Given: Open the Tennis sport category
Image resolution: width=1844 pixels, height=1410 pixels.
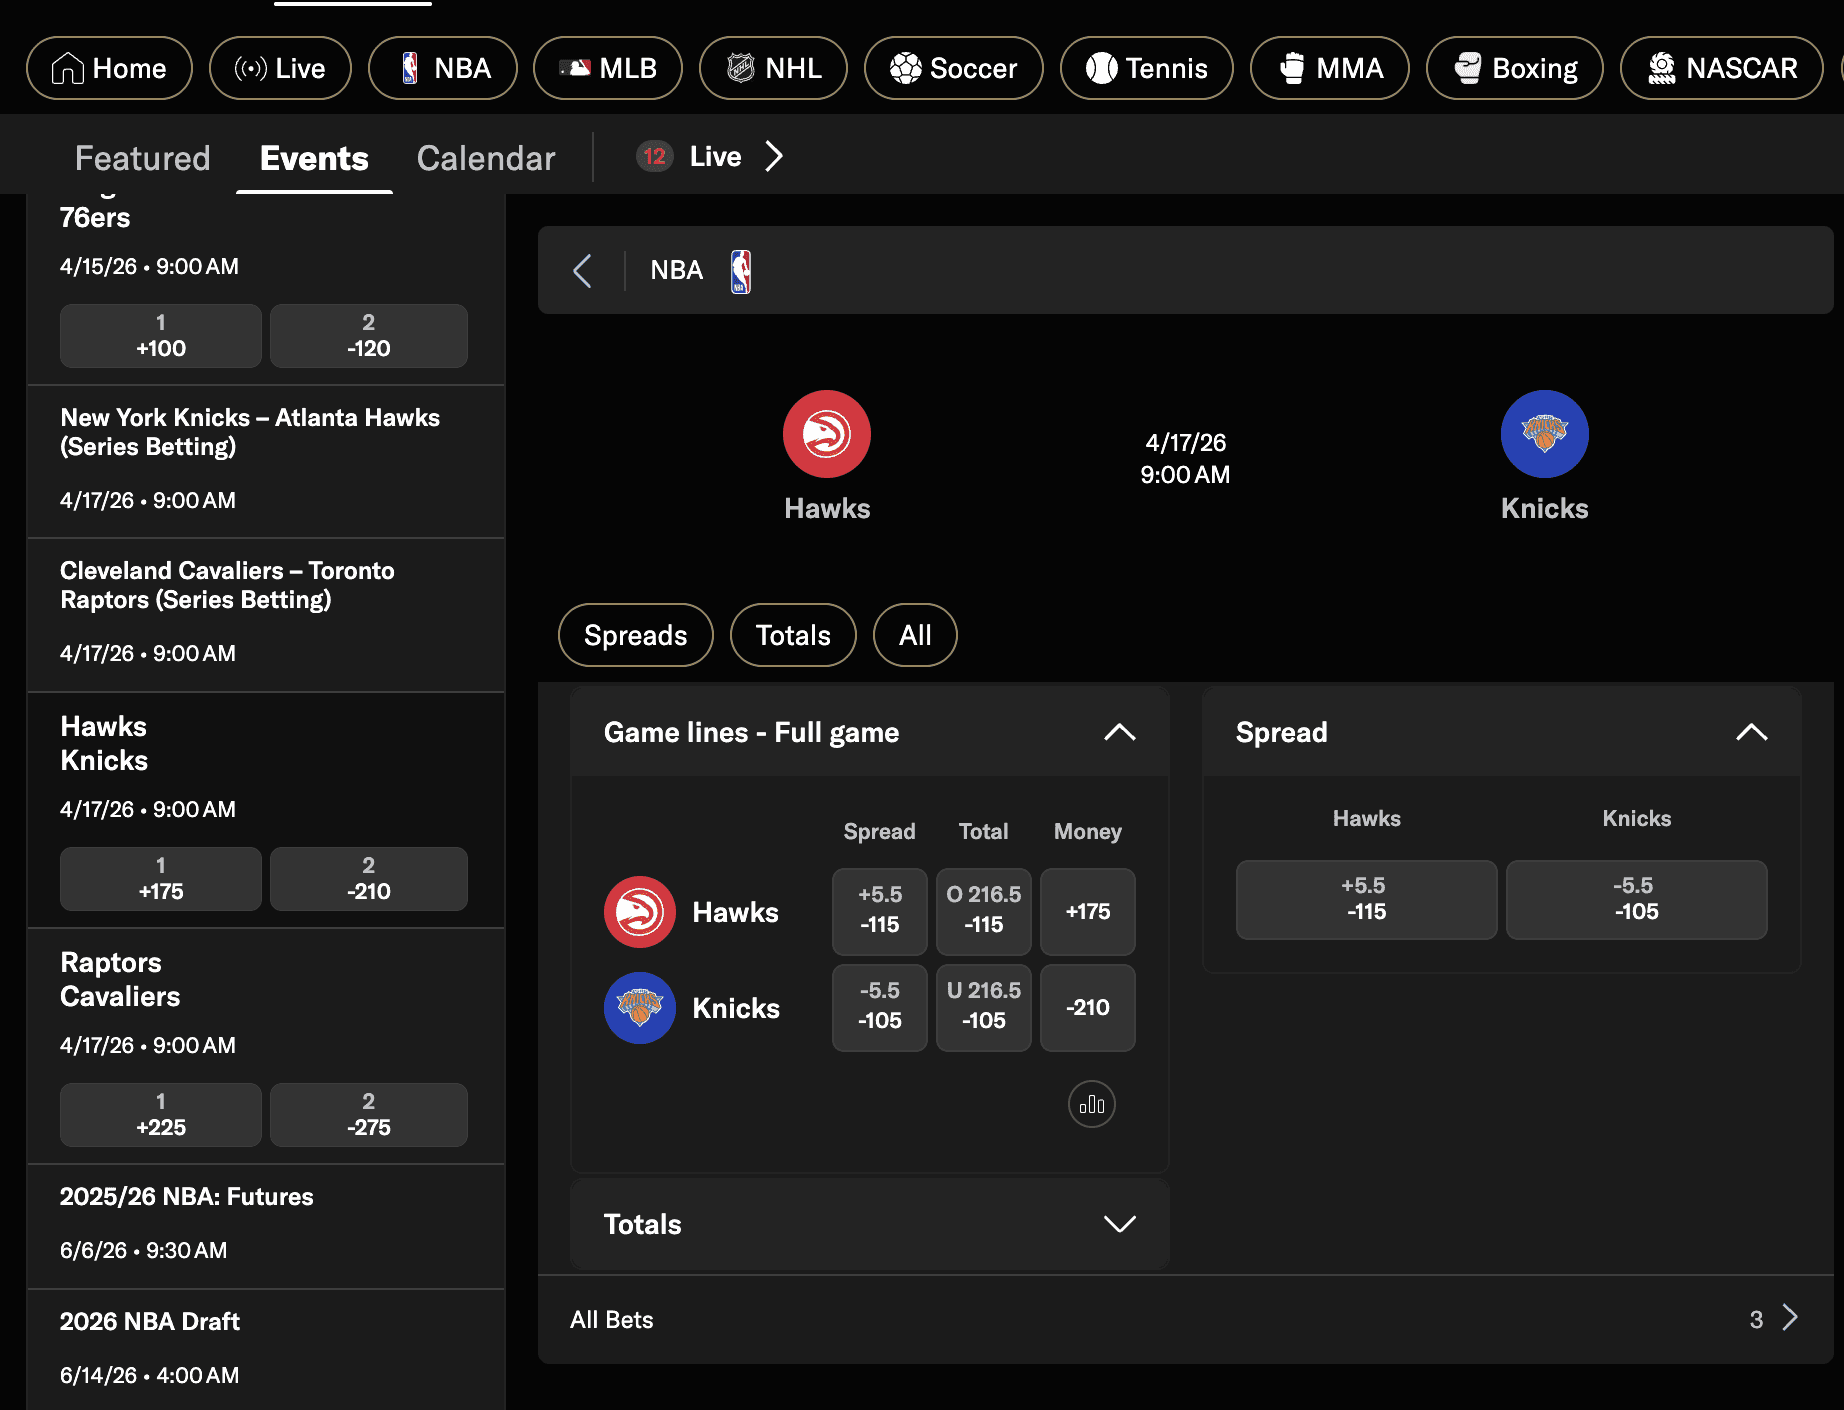Looking at the screenshot, I should click(x=1146, y=68).
